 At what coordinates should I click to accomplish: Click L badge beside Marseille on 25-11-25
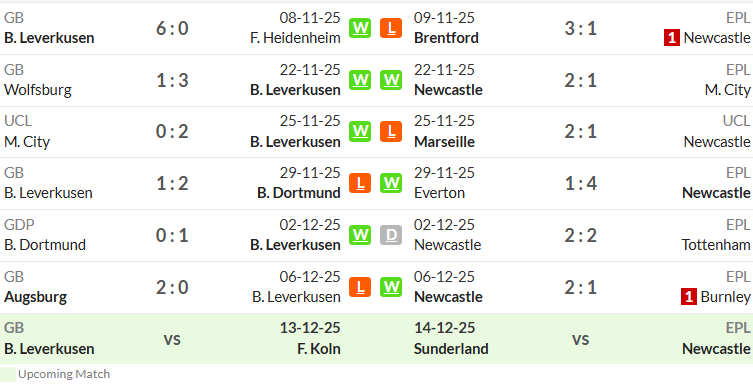click(x=391, y=131)
